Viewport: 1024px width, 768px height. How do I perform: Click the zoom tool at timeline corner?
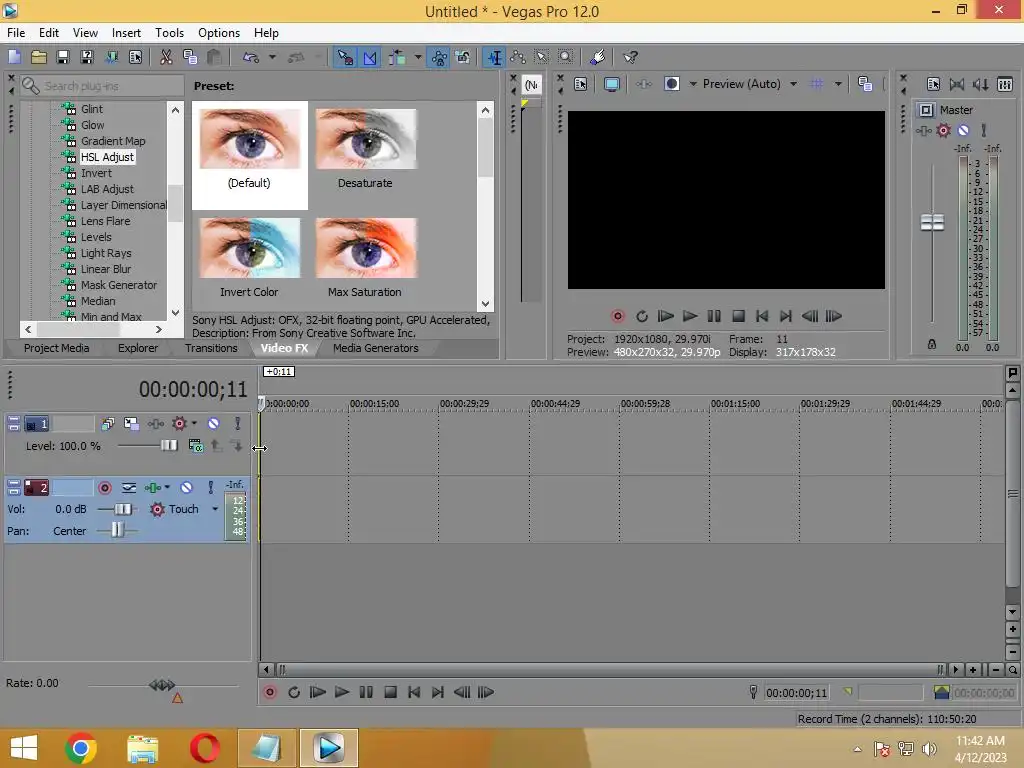coord(1012,670)
